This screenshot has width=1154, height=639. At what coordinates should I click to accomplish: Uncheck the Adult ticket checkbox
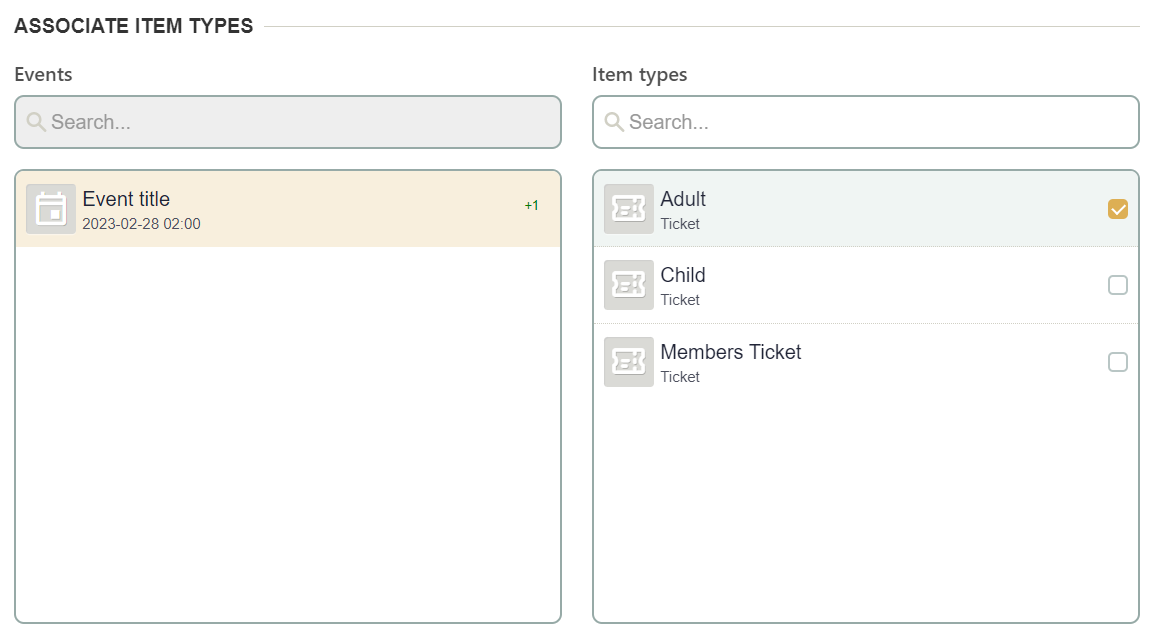pyautogui.click(x=1118, y=209)
